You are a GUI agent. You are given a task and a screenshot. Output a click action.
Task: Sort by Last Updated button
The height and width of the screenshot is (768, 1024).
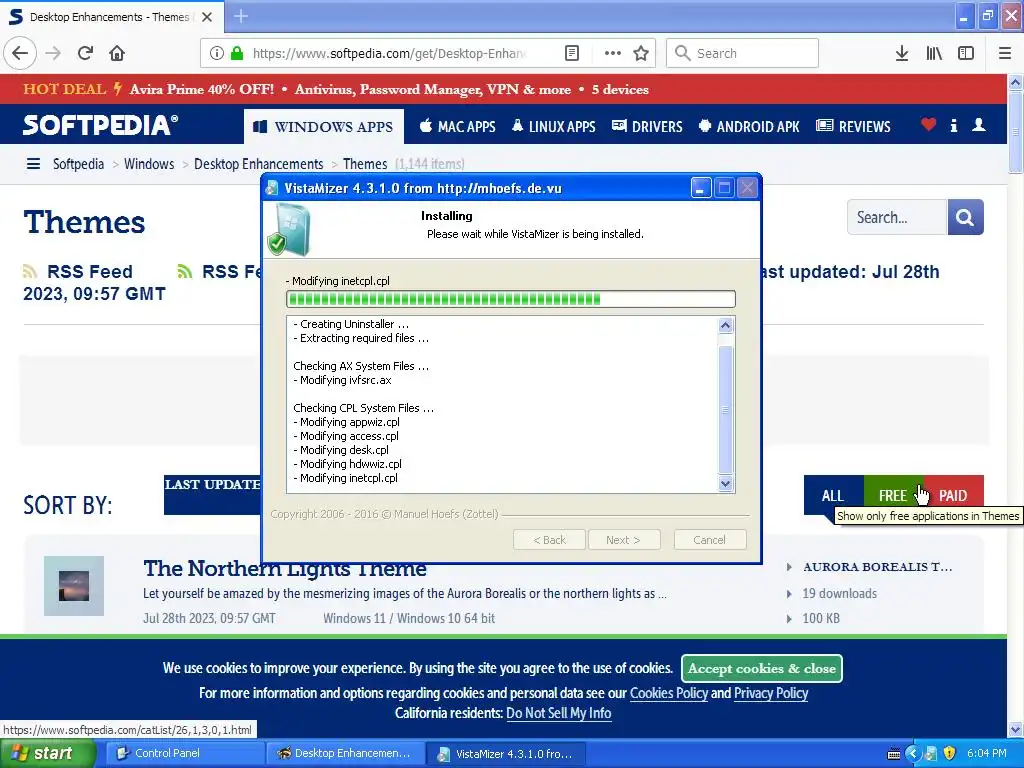[x=212, y=494]
